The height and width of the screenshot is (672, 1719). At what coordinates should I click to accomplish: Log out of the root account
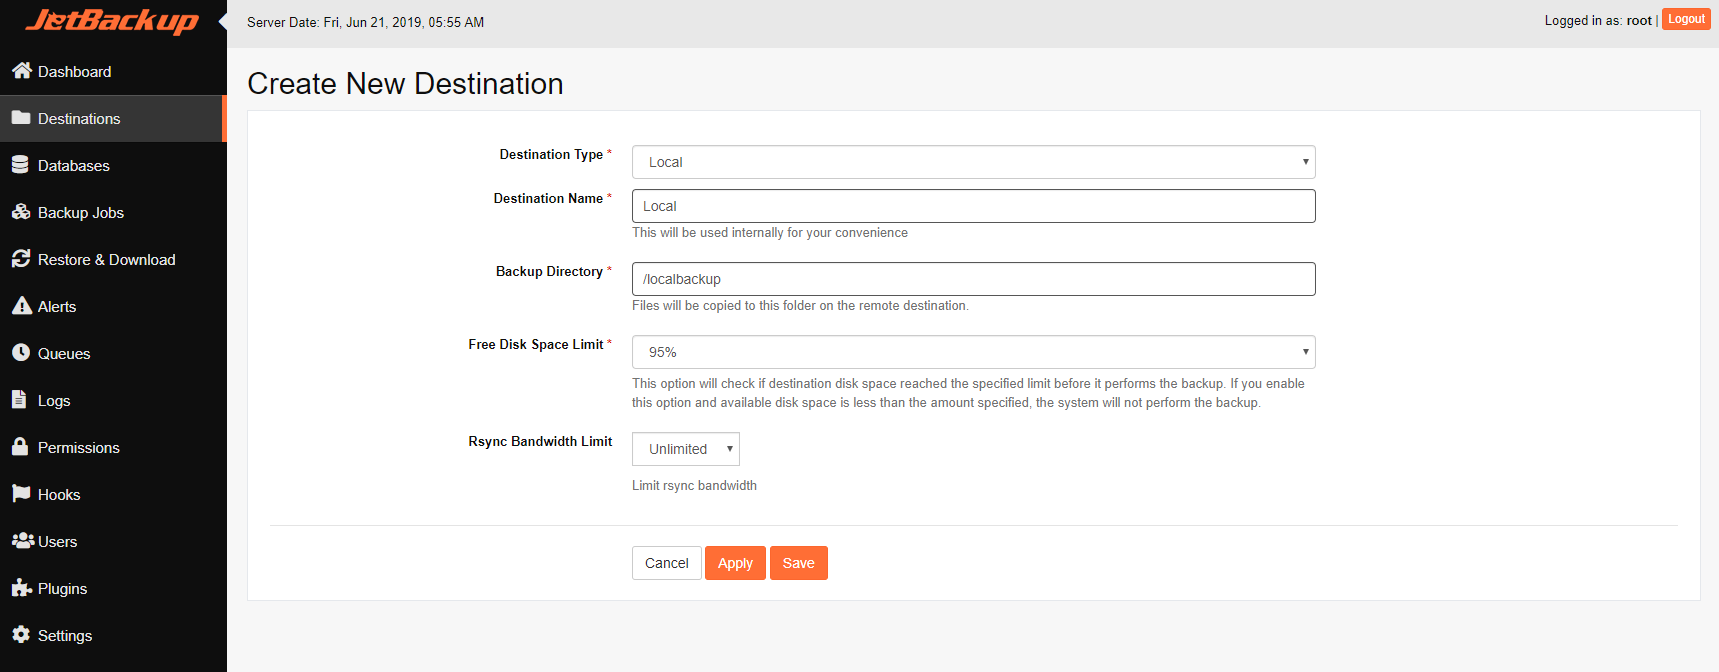coord(1686,19)
